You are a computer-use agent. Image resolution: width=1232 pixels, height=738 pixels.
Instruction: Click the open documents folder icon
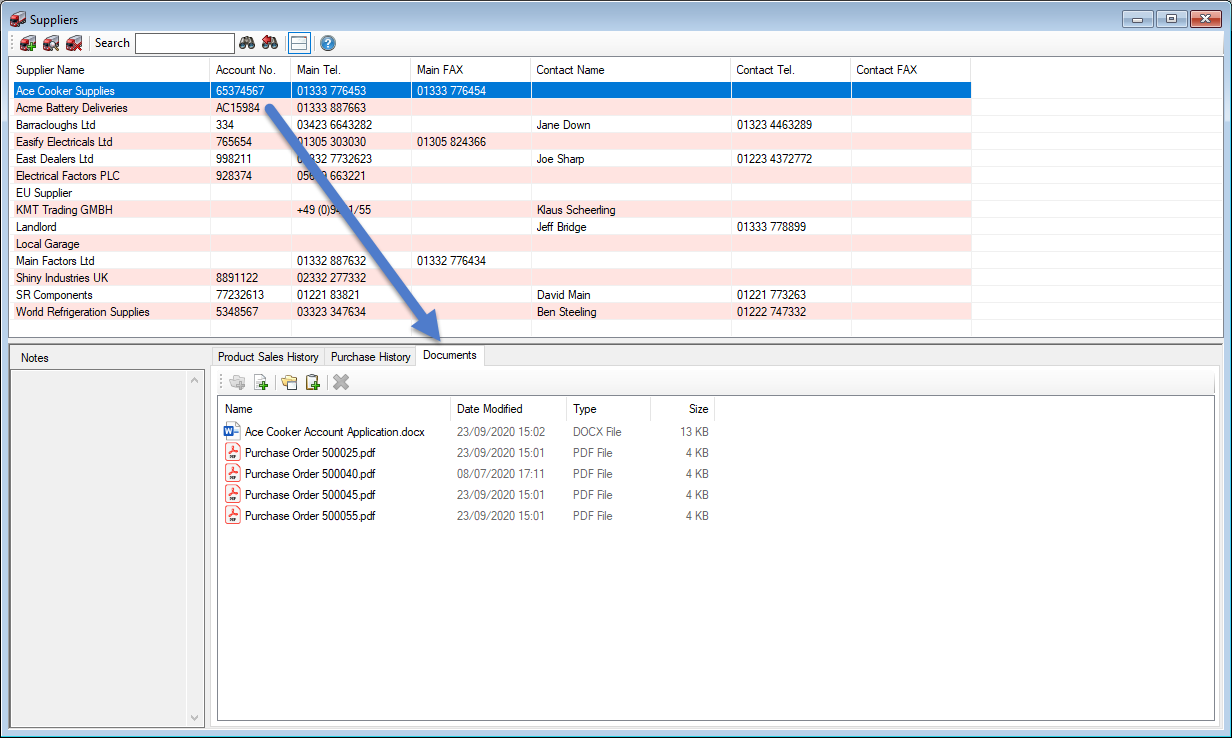click(x=289, y=382)
